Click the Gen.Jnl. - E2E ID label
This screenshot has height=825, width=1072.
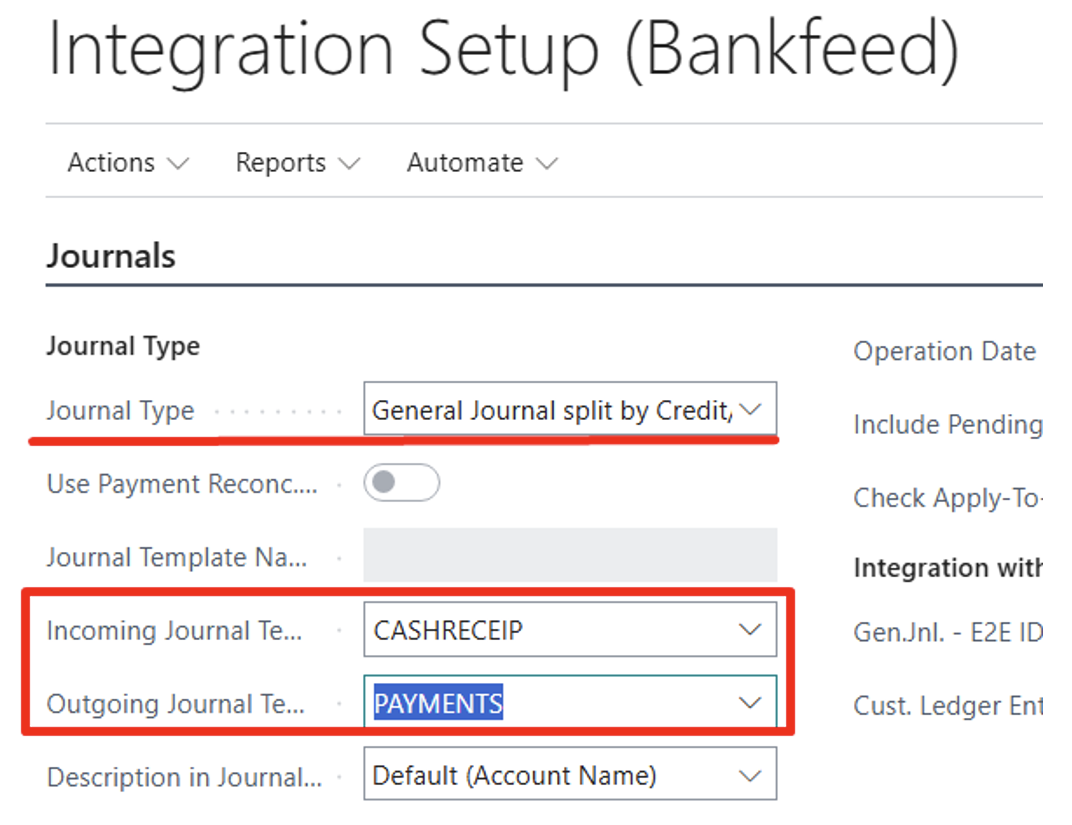tap(948, 632)
